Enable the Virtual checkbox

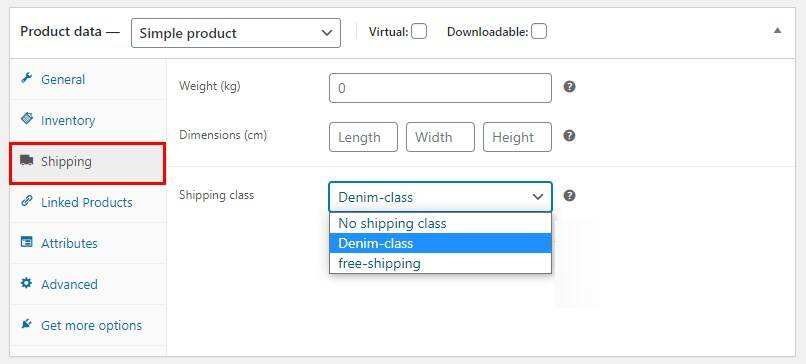click(419, 32)
